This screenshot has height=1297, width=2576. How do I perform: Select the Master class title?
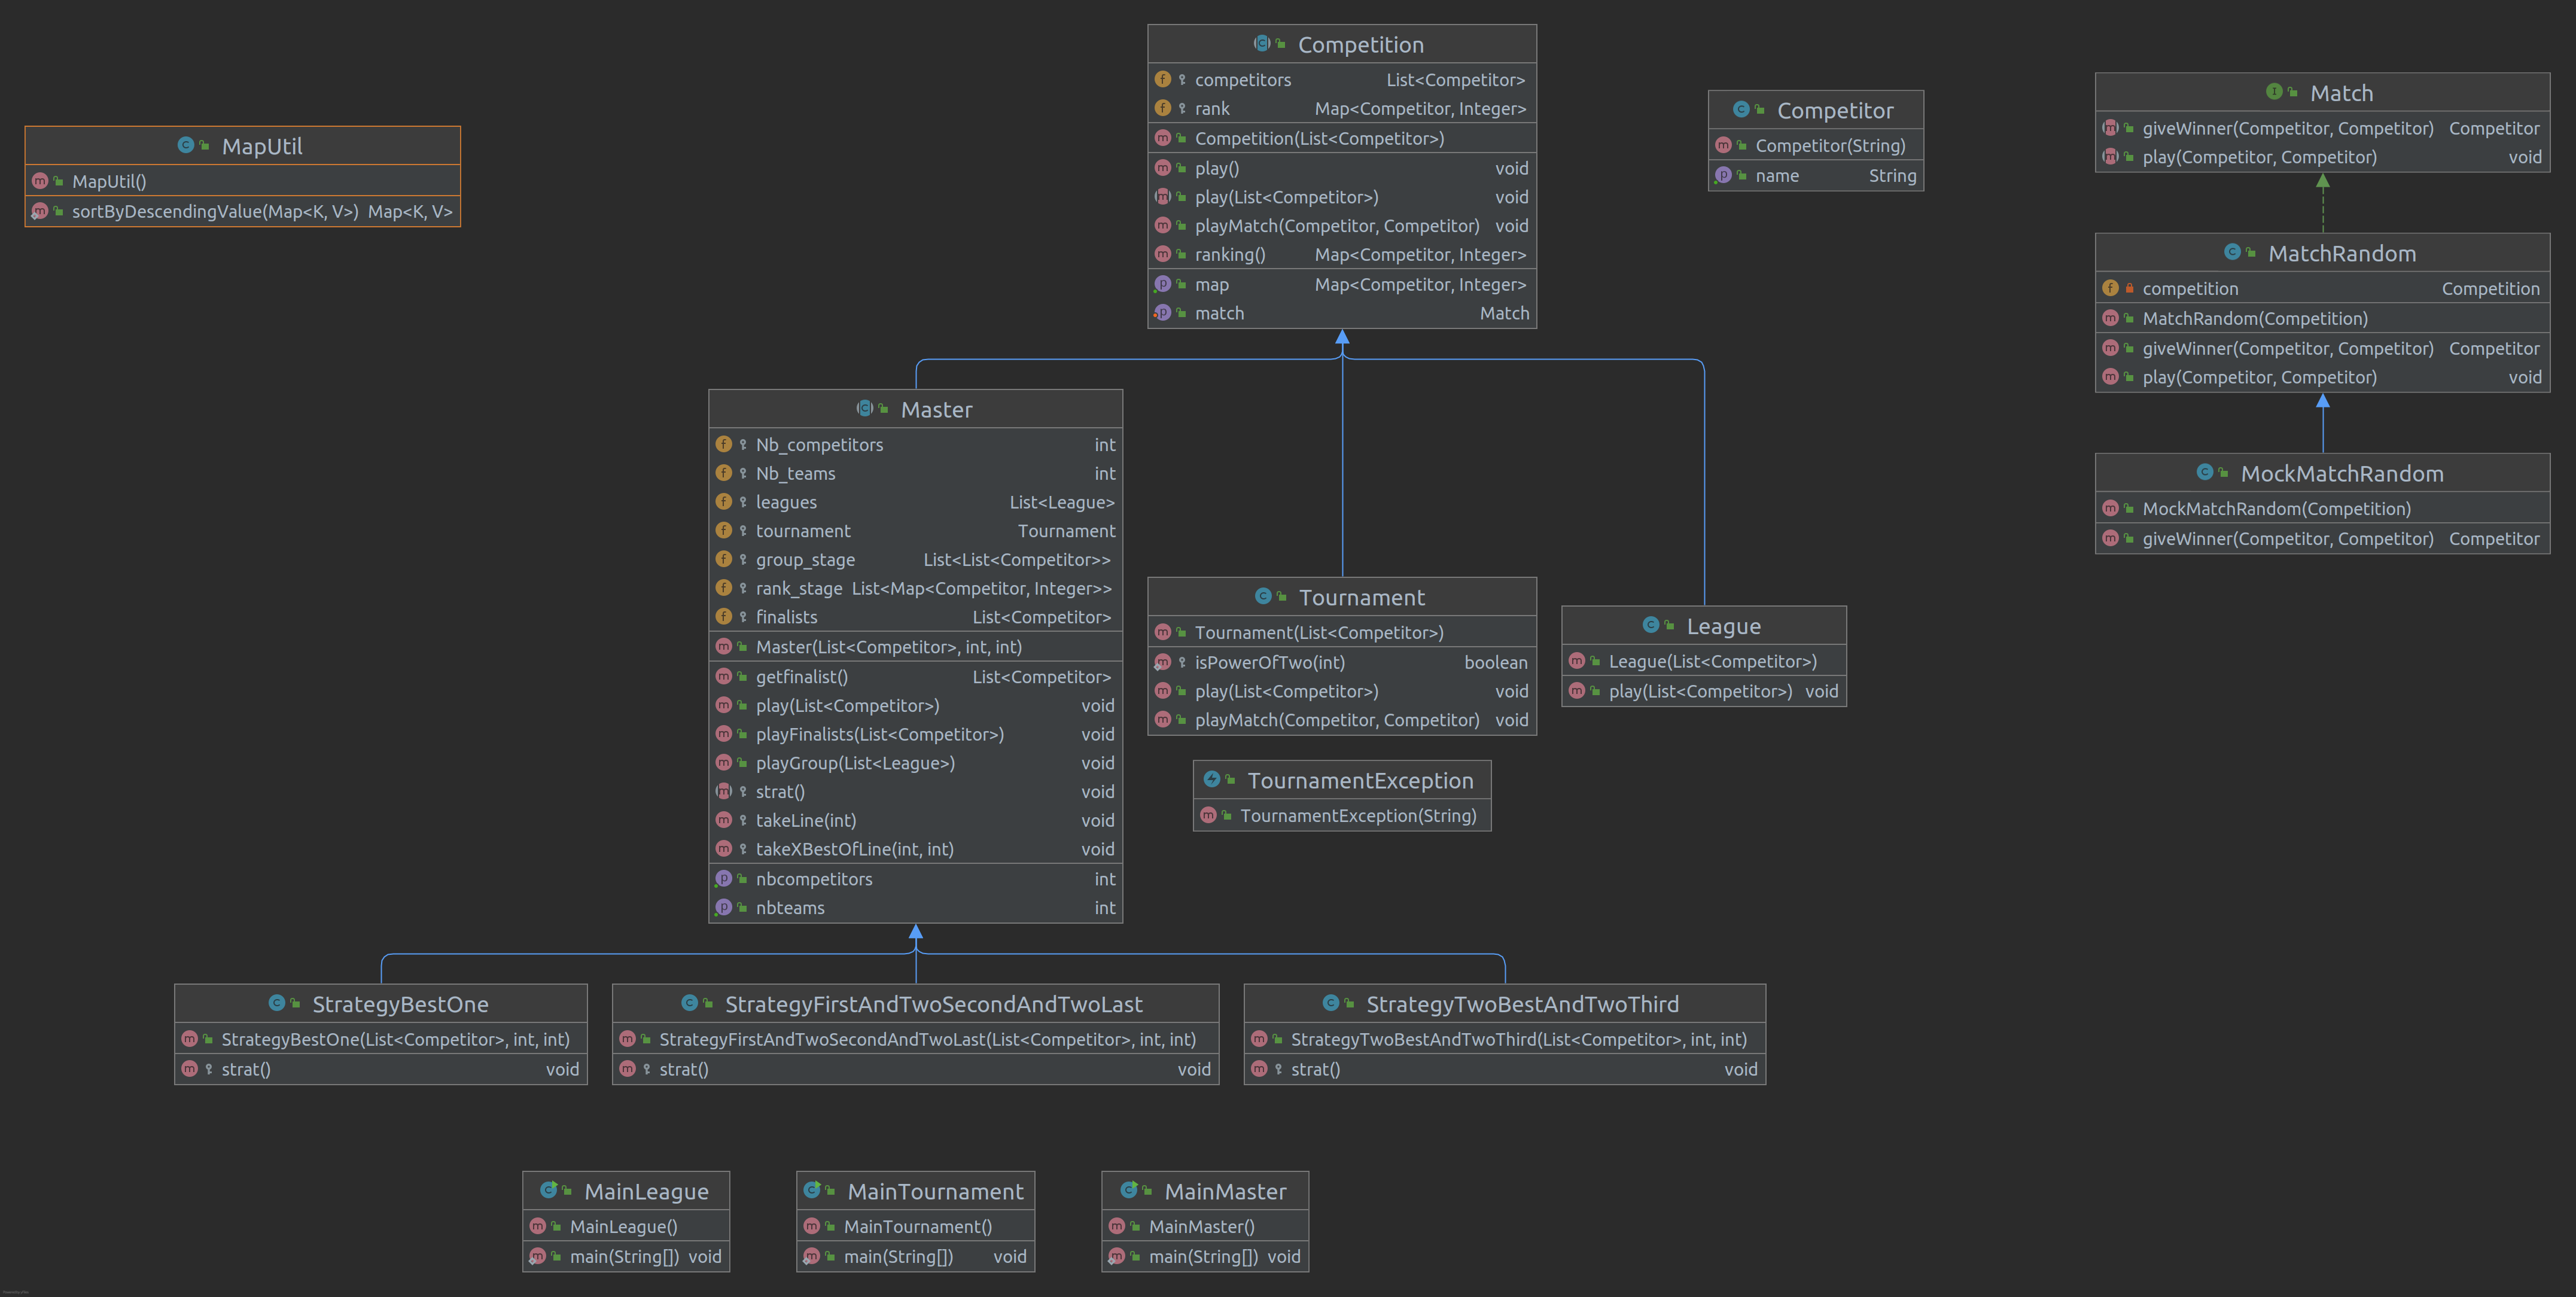[937, 410]
